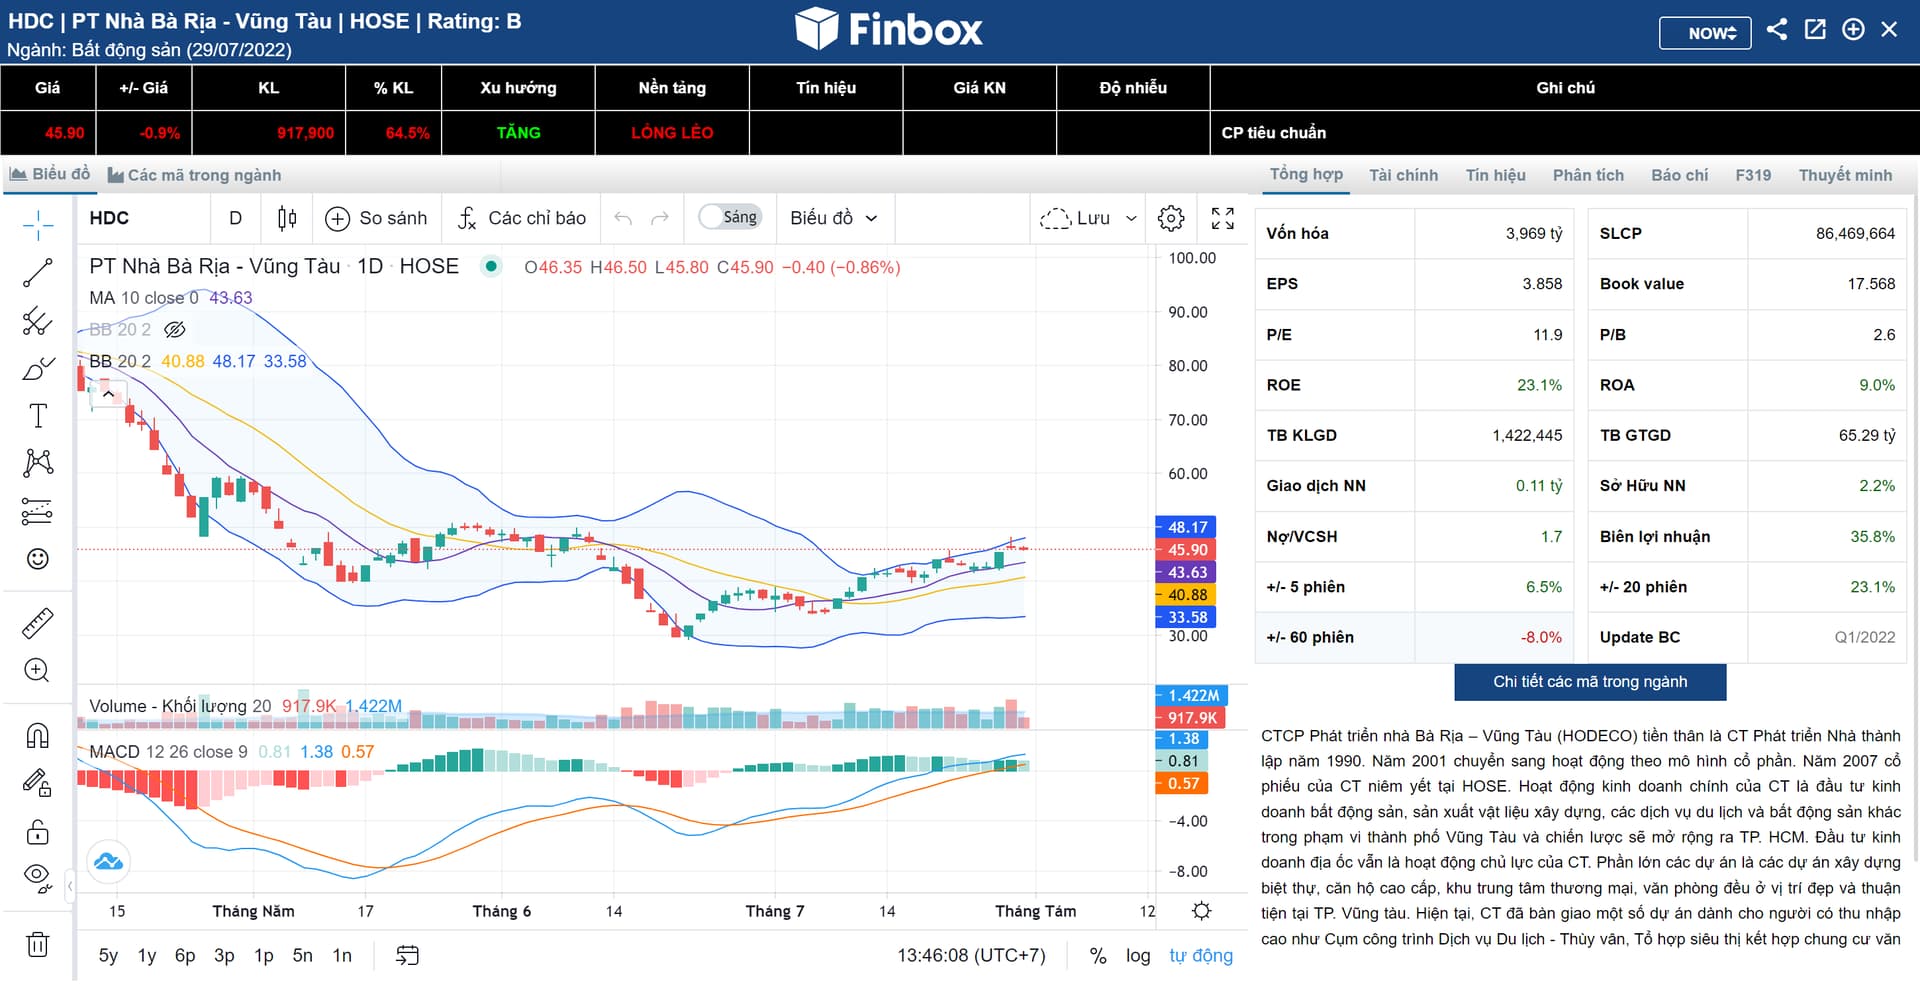Click the Lưu cloud save button
This screenshot has height=1006, width=1920.
(x=1075, y=218)
